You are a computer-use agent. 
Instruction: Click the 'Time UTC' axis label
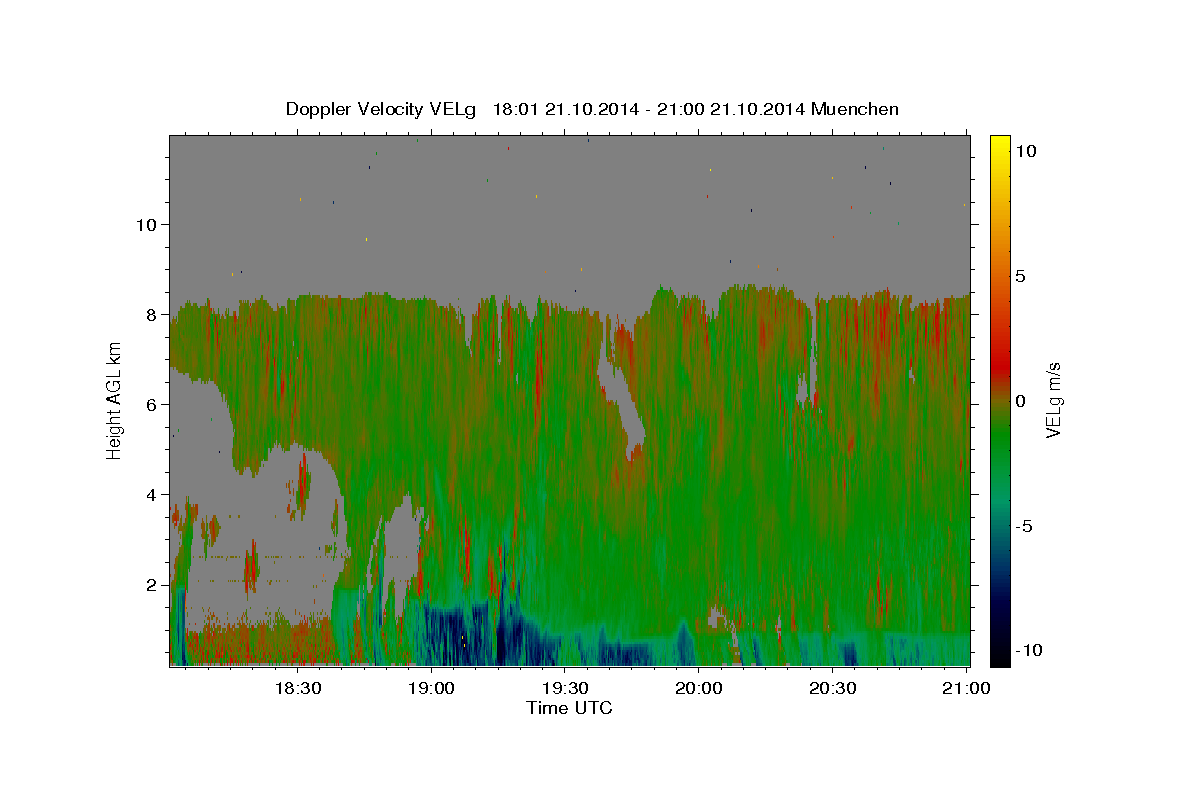pos(569,708)
